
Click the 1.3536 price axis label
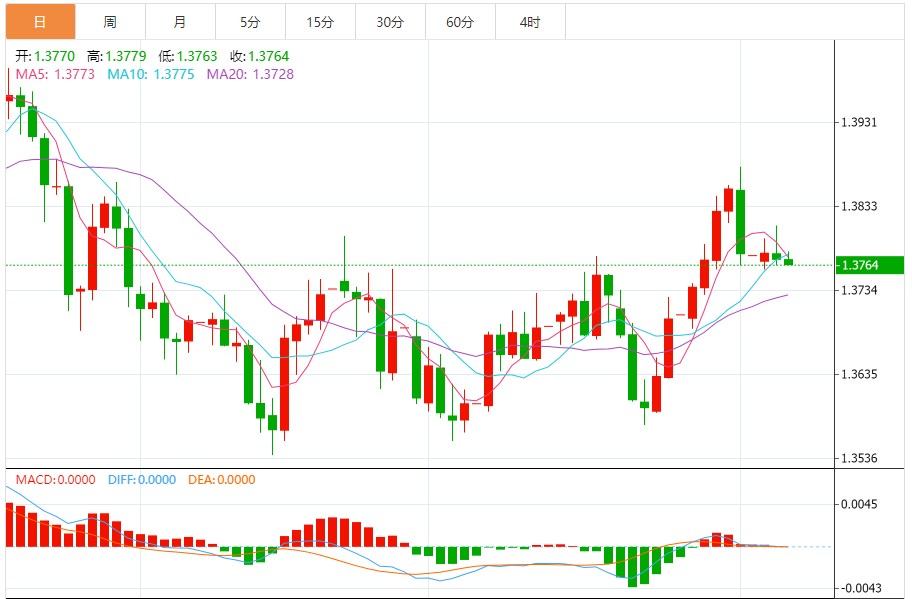(x=859, y=458)
